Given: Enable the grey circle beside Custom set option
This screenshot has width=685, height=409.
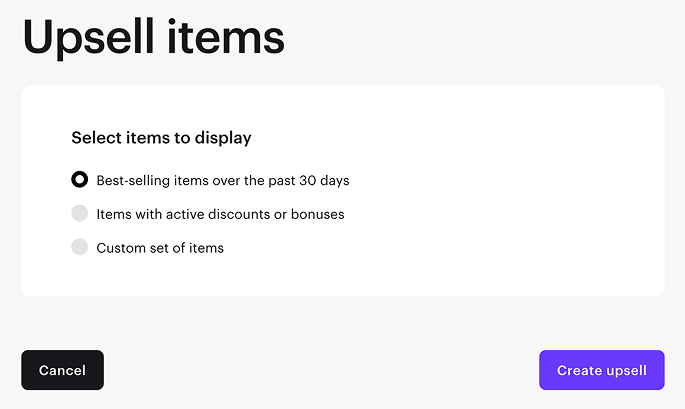Looking at the screenshot, I should (x=80, y=247).
